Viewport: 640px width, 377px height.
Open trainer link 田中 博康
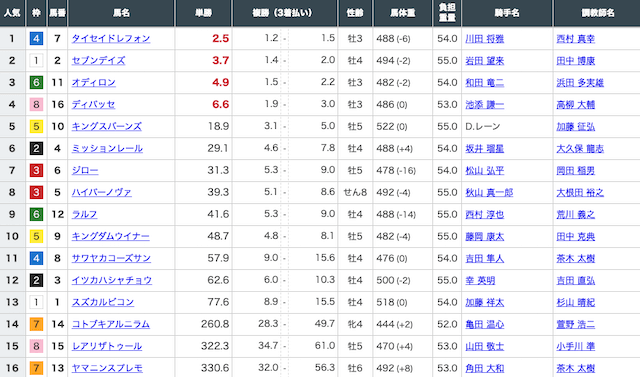(576, 61)
